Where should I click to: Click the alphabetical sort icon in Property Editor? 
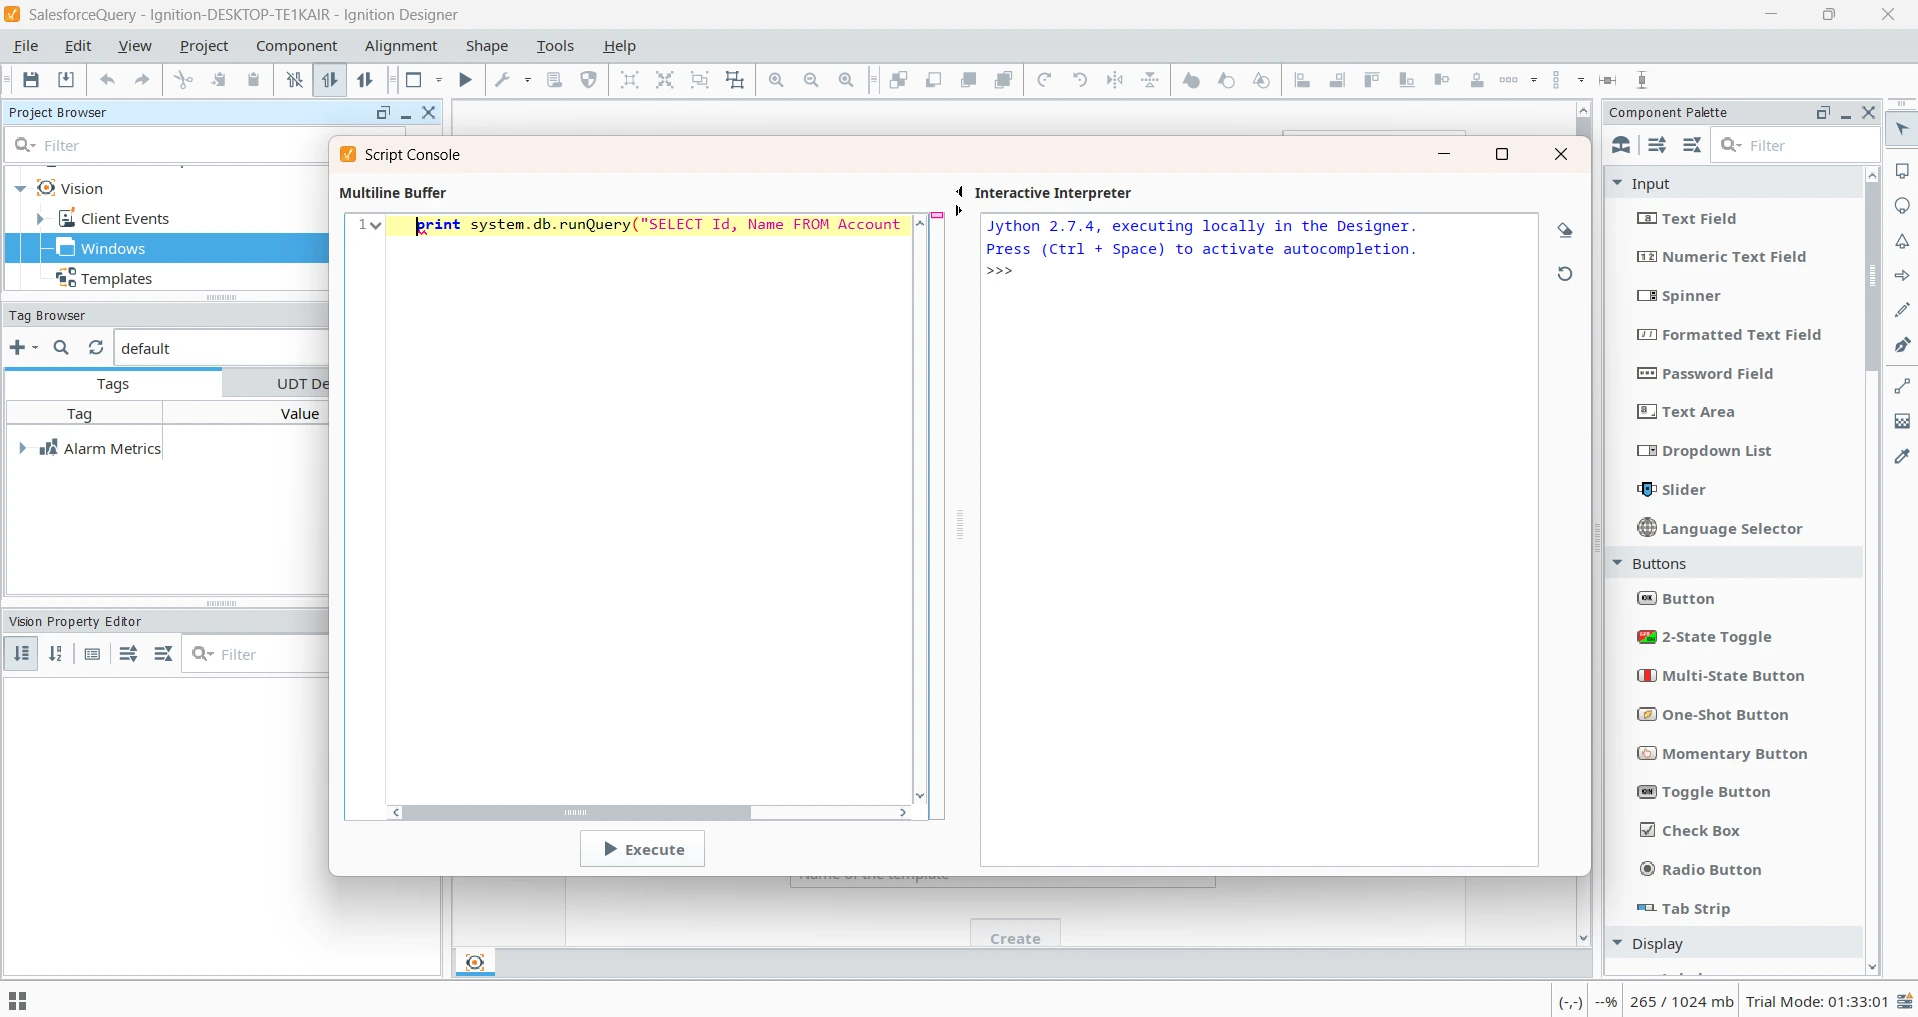point(56,655)
